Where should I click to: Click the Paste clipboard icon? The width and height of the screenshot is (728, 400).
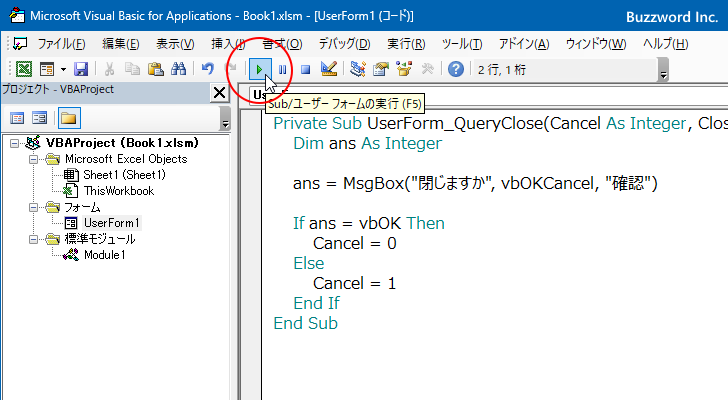pyautogui.click(x=156, y=70)
